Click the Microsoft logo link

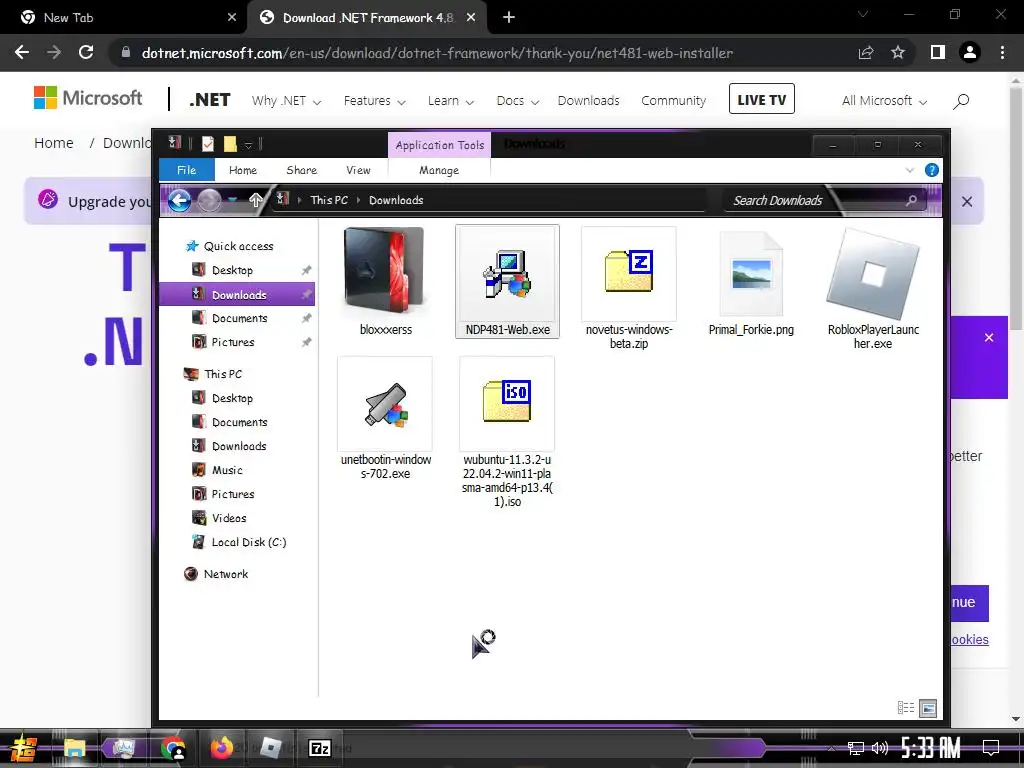[88, 99]
